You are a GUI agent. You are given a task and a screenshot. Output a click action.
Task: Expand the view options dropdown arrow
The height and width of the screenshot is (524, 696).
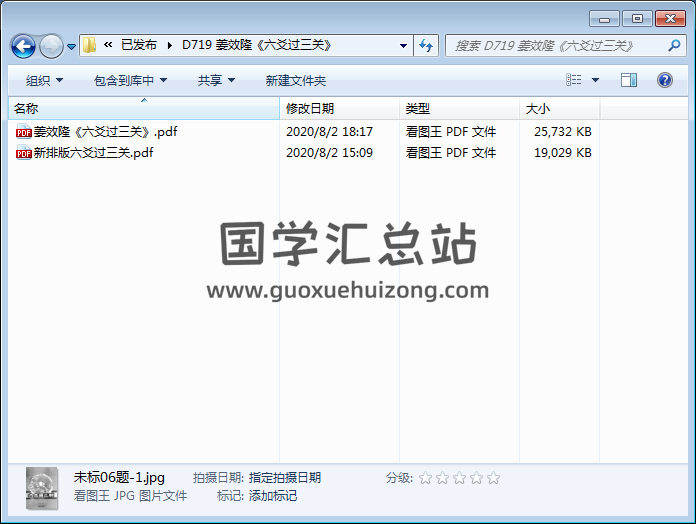coord(595,80)
